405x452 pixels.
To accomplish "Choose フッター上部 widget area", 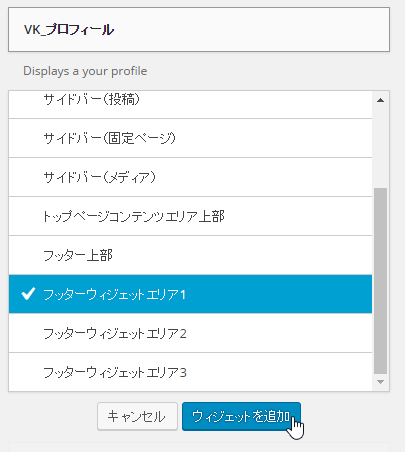I will (x=190, y=255).
